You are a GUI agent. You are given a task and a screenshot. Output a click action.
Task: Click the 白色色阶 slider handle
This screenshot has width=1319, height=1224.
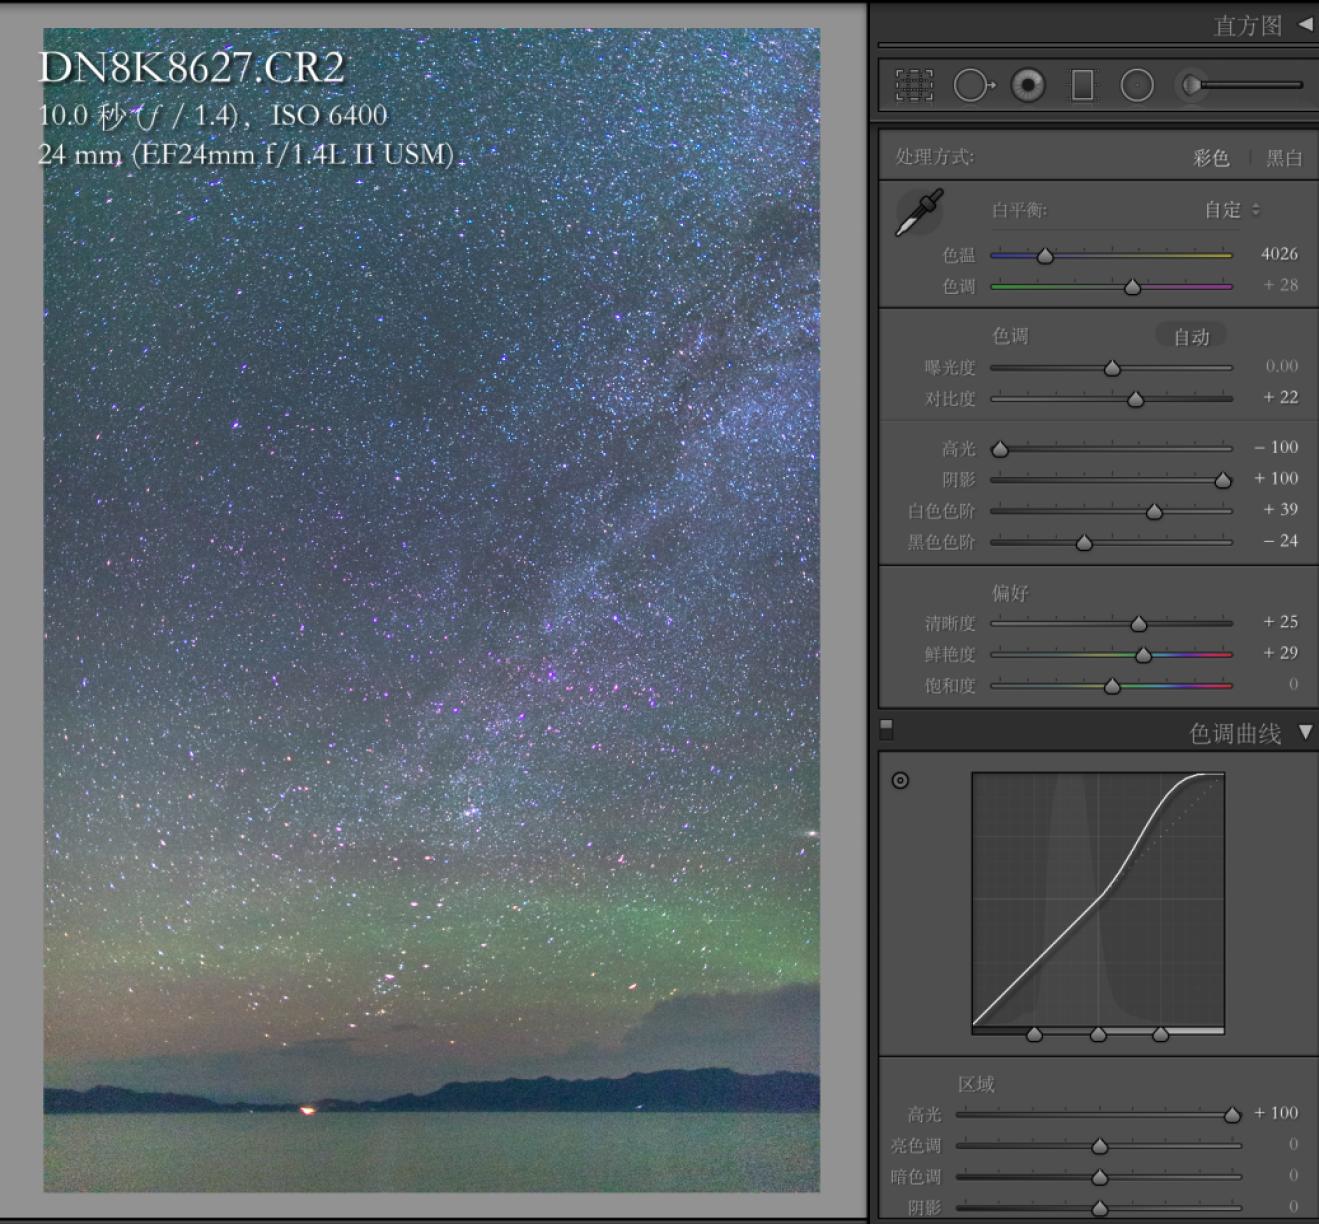click(1154, 511)
